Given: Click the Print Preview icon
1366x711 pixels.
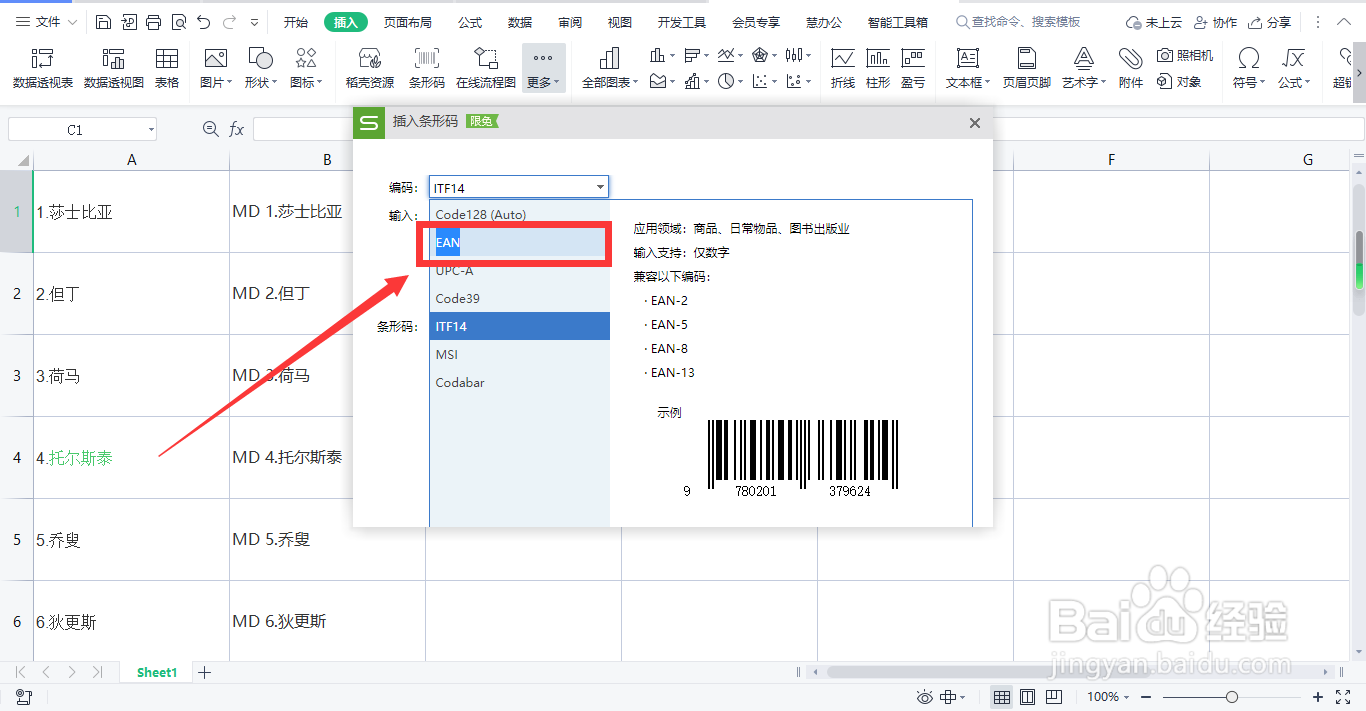Looking at the screenshot, I should click(x=179, y=22).
